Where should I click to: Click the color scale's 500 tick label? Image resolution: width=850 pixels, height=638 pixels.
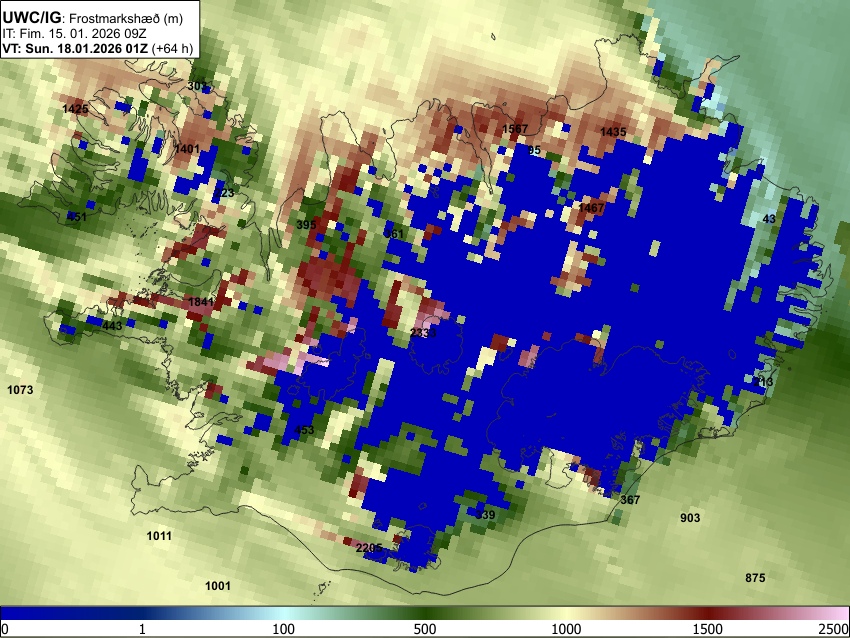[425, 629]
